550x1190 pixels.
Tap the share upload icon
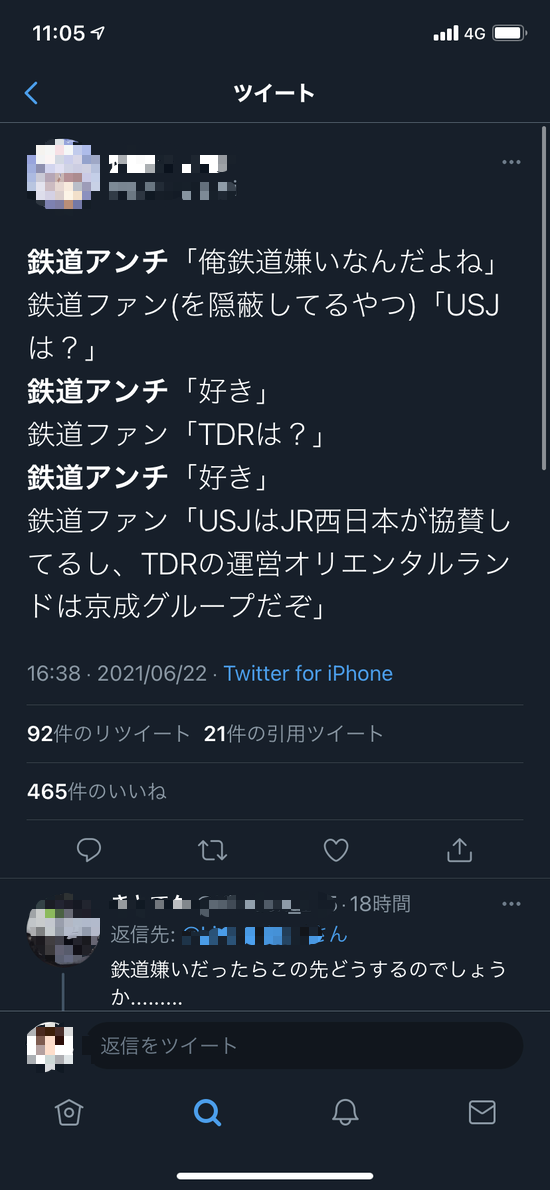460,849
